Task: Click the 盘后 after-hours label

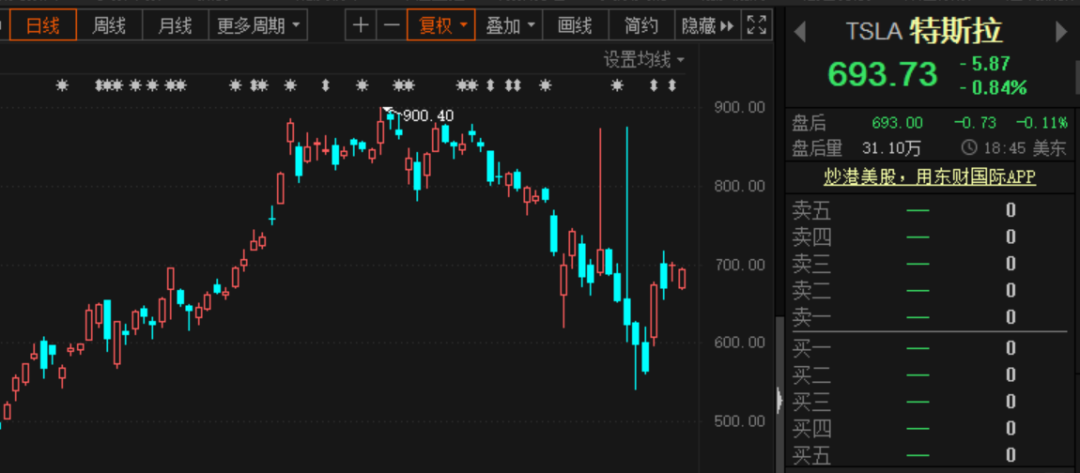Action: 809,123
